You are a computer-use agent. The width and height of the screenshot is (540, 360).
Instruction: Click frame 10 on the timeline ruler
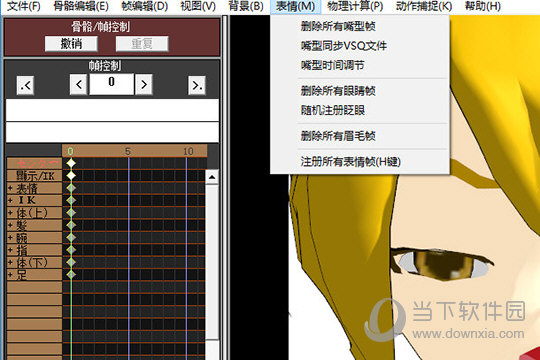tap(188, 151)
